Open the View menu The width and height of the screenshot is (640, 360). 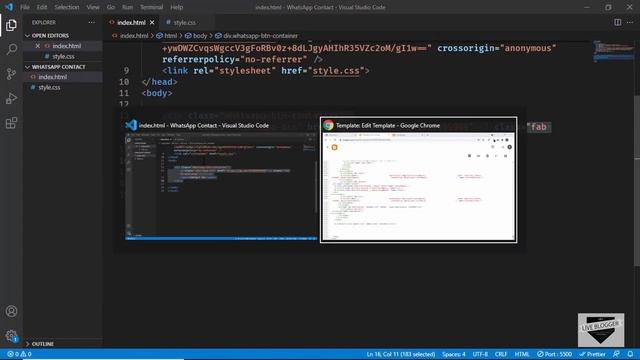(93, 7)
